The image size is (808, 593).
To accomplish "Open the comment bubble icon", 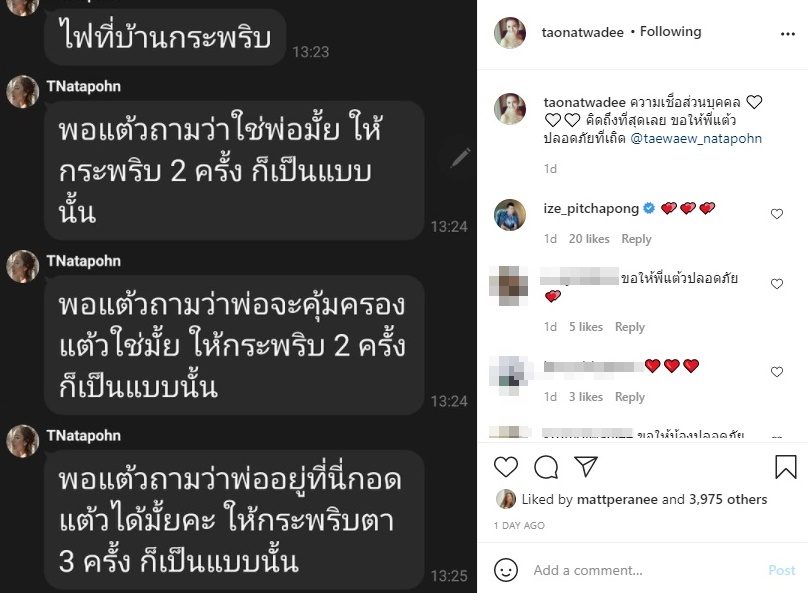I will (x=546, y=467).
